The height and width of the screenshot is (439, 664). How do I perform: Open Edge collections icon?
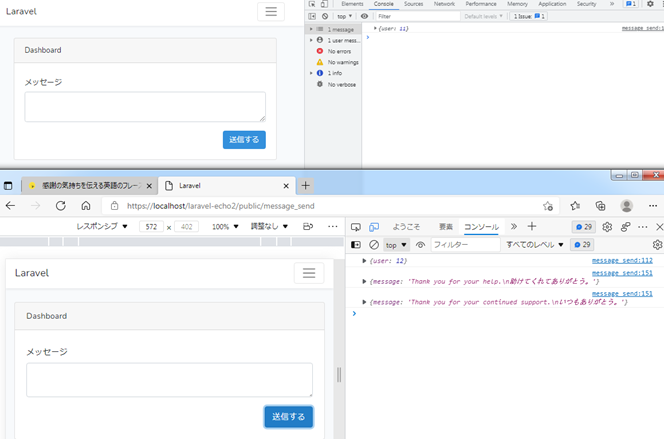pos(600,206)
